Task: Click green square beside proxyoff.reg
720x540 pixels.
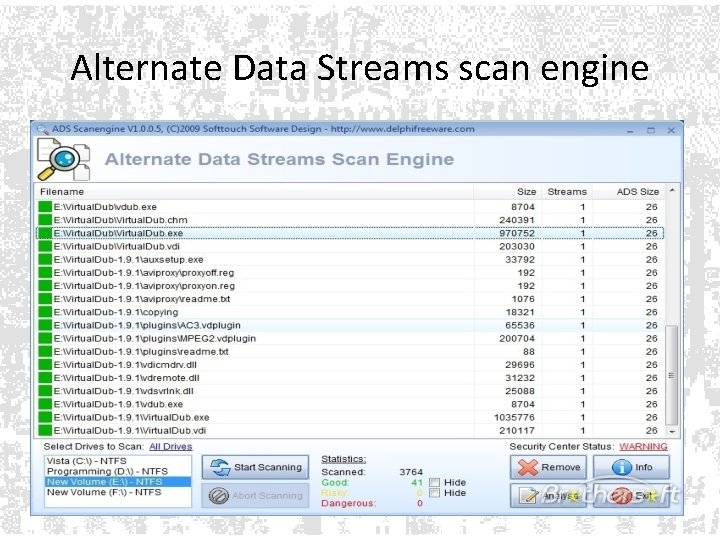Action: click(x=45, y=273)
